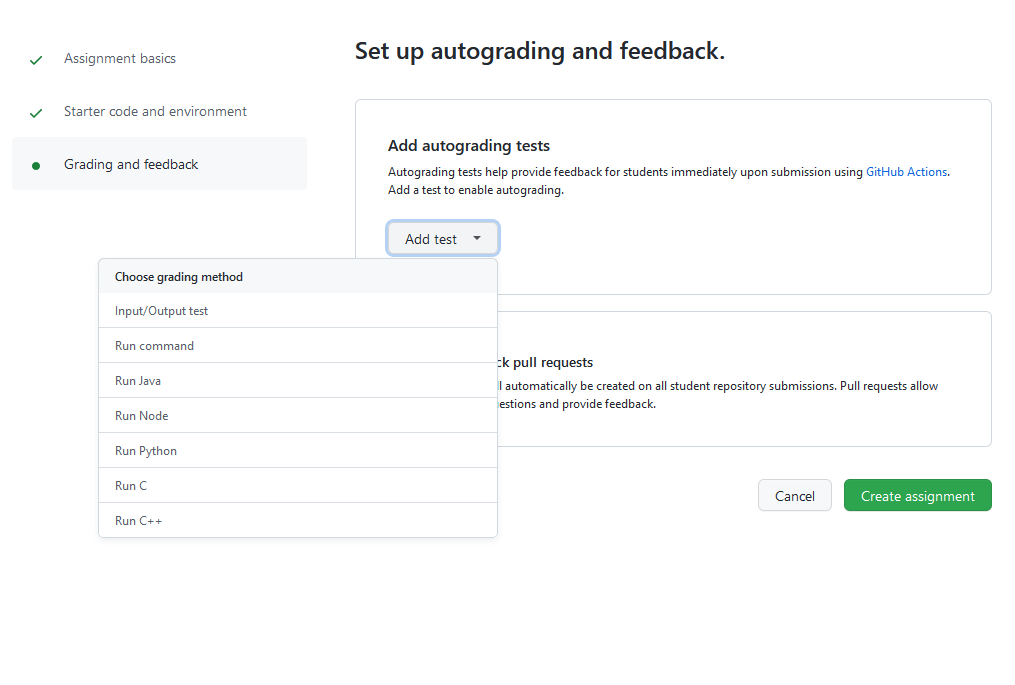Select Run C from the menu
1015x685 pixels.
click(298, 486)
